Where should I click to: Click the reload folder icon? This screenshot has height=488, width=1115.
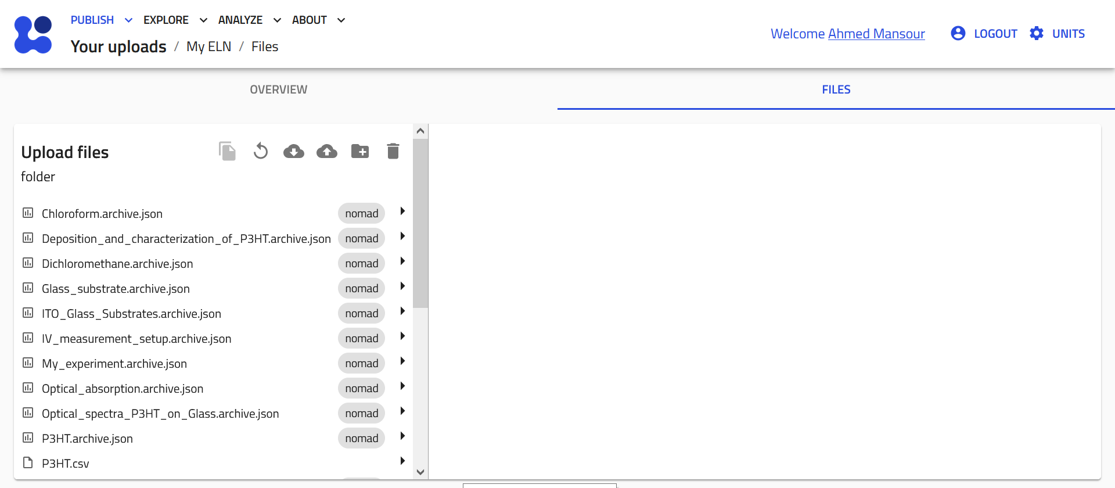(260, 151)
